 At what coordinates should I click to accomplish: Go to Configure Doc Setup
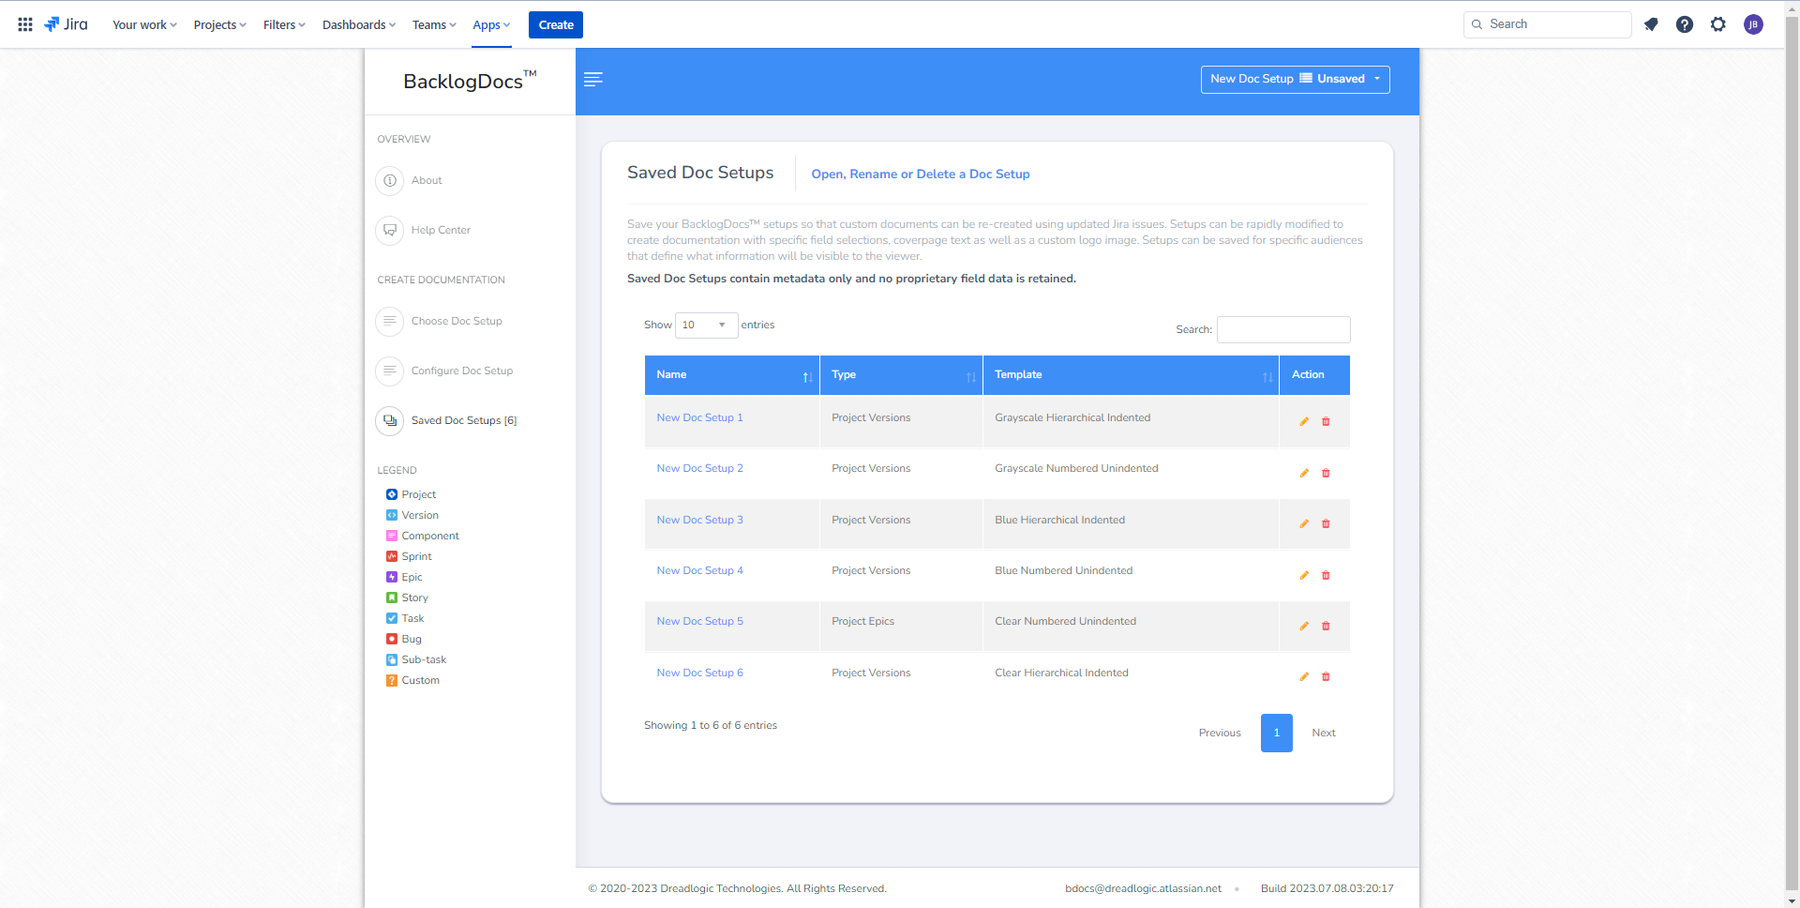462,371
